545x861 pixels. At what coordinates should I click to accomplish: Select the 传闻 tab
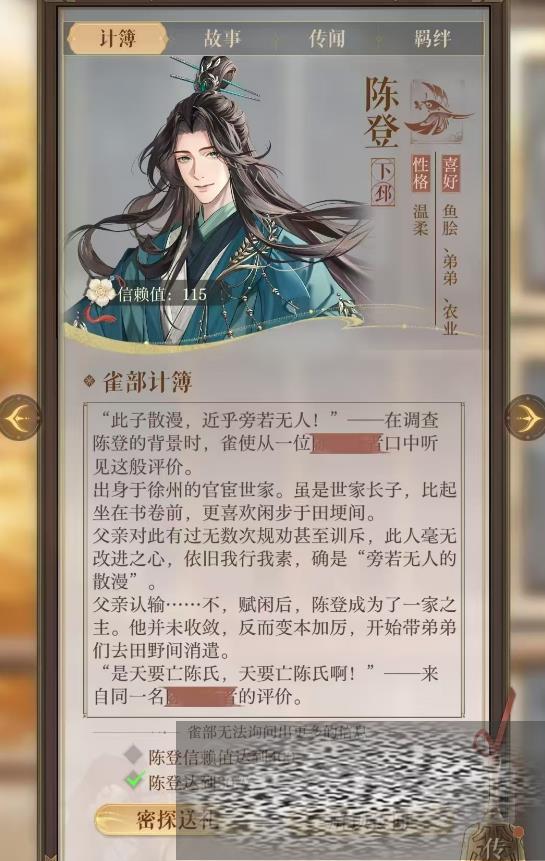pyautogui.click(x=327, y=38)
